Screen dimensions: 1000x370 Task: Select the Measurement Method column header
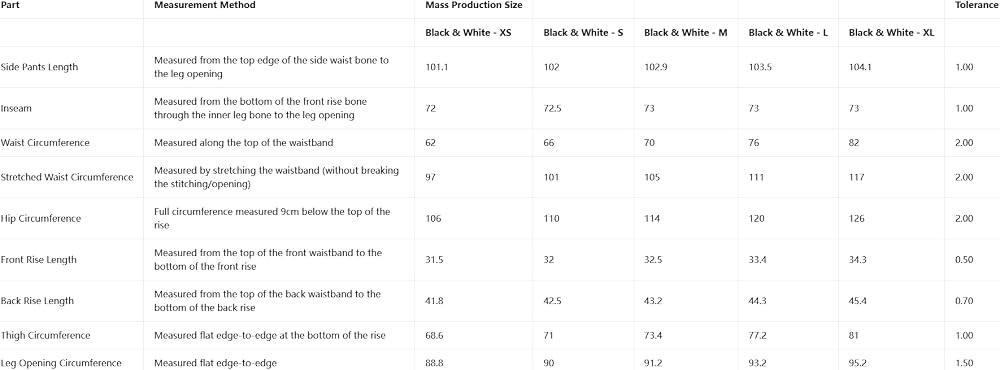[x=205, y=5]
